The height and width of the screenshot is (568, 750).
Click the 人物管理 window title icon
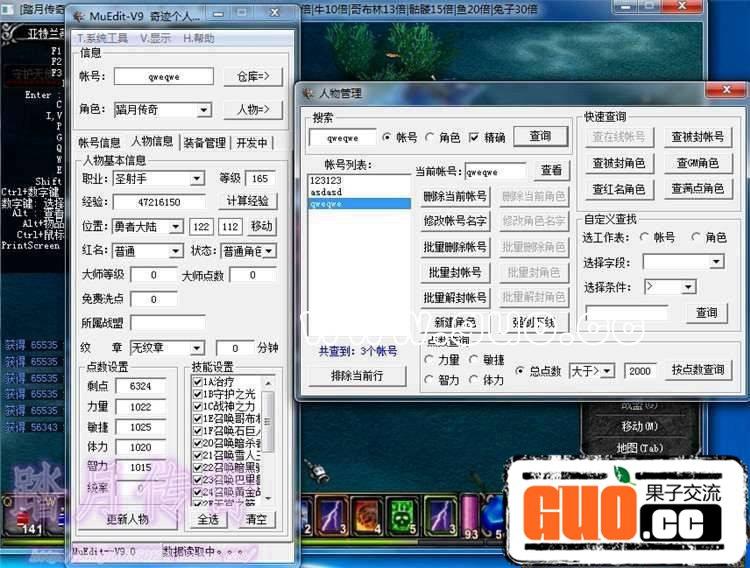(x=307, y=93)
